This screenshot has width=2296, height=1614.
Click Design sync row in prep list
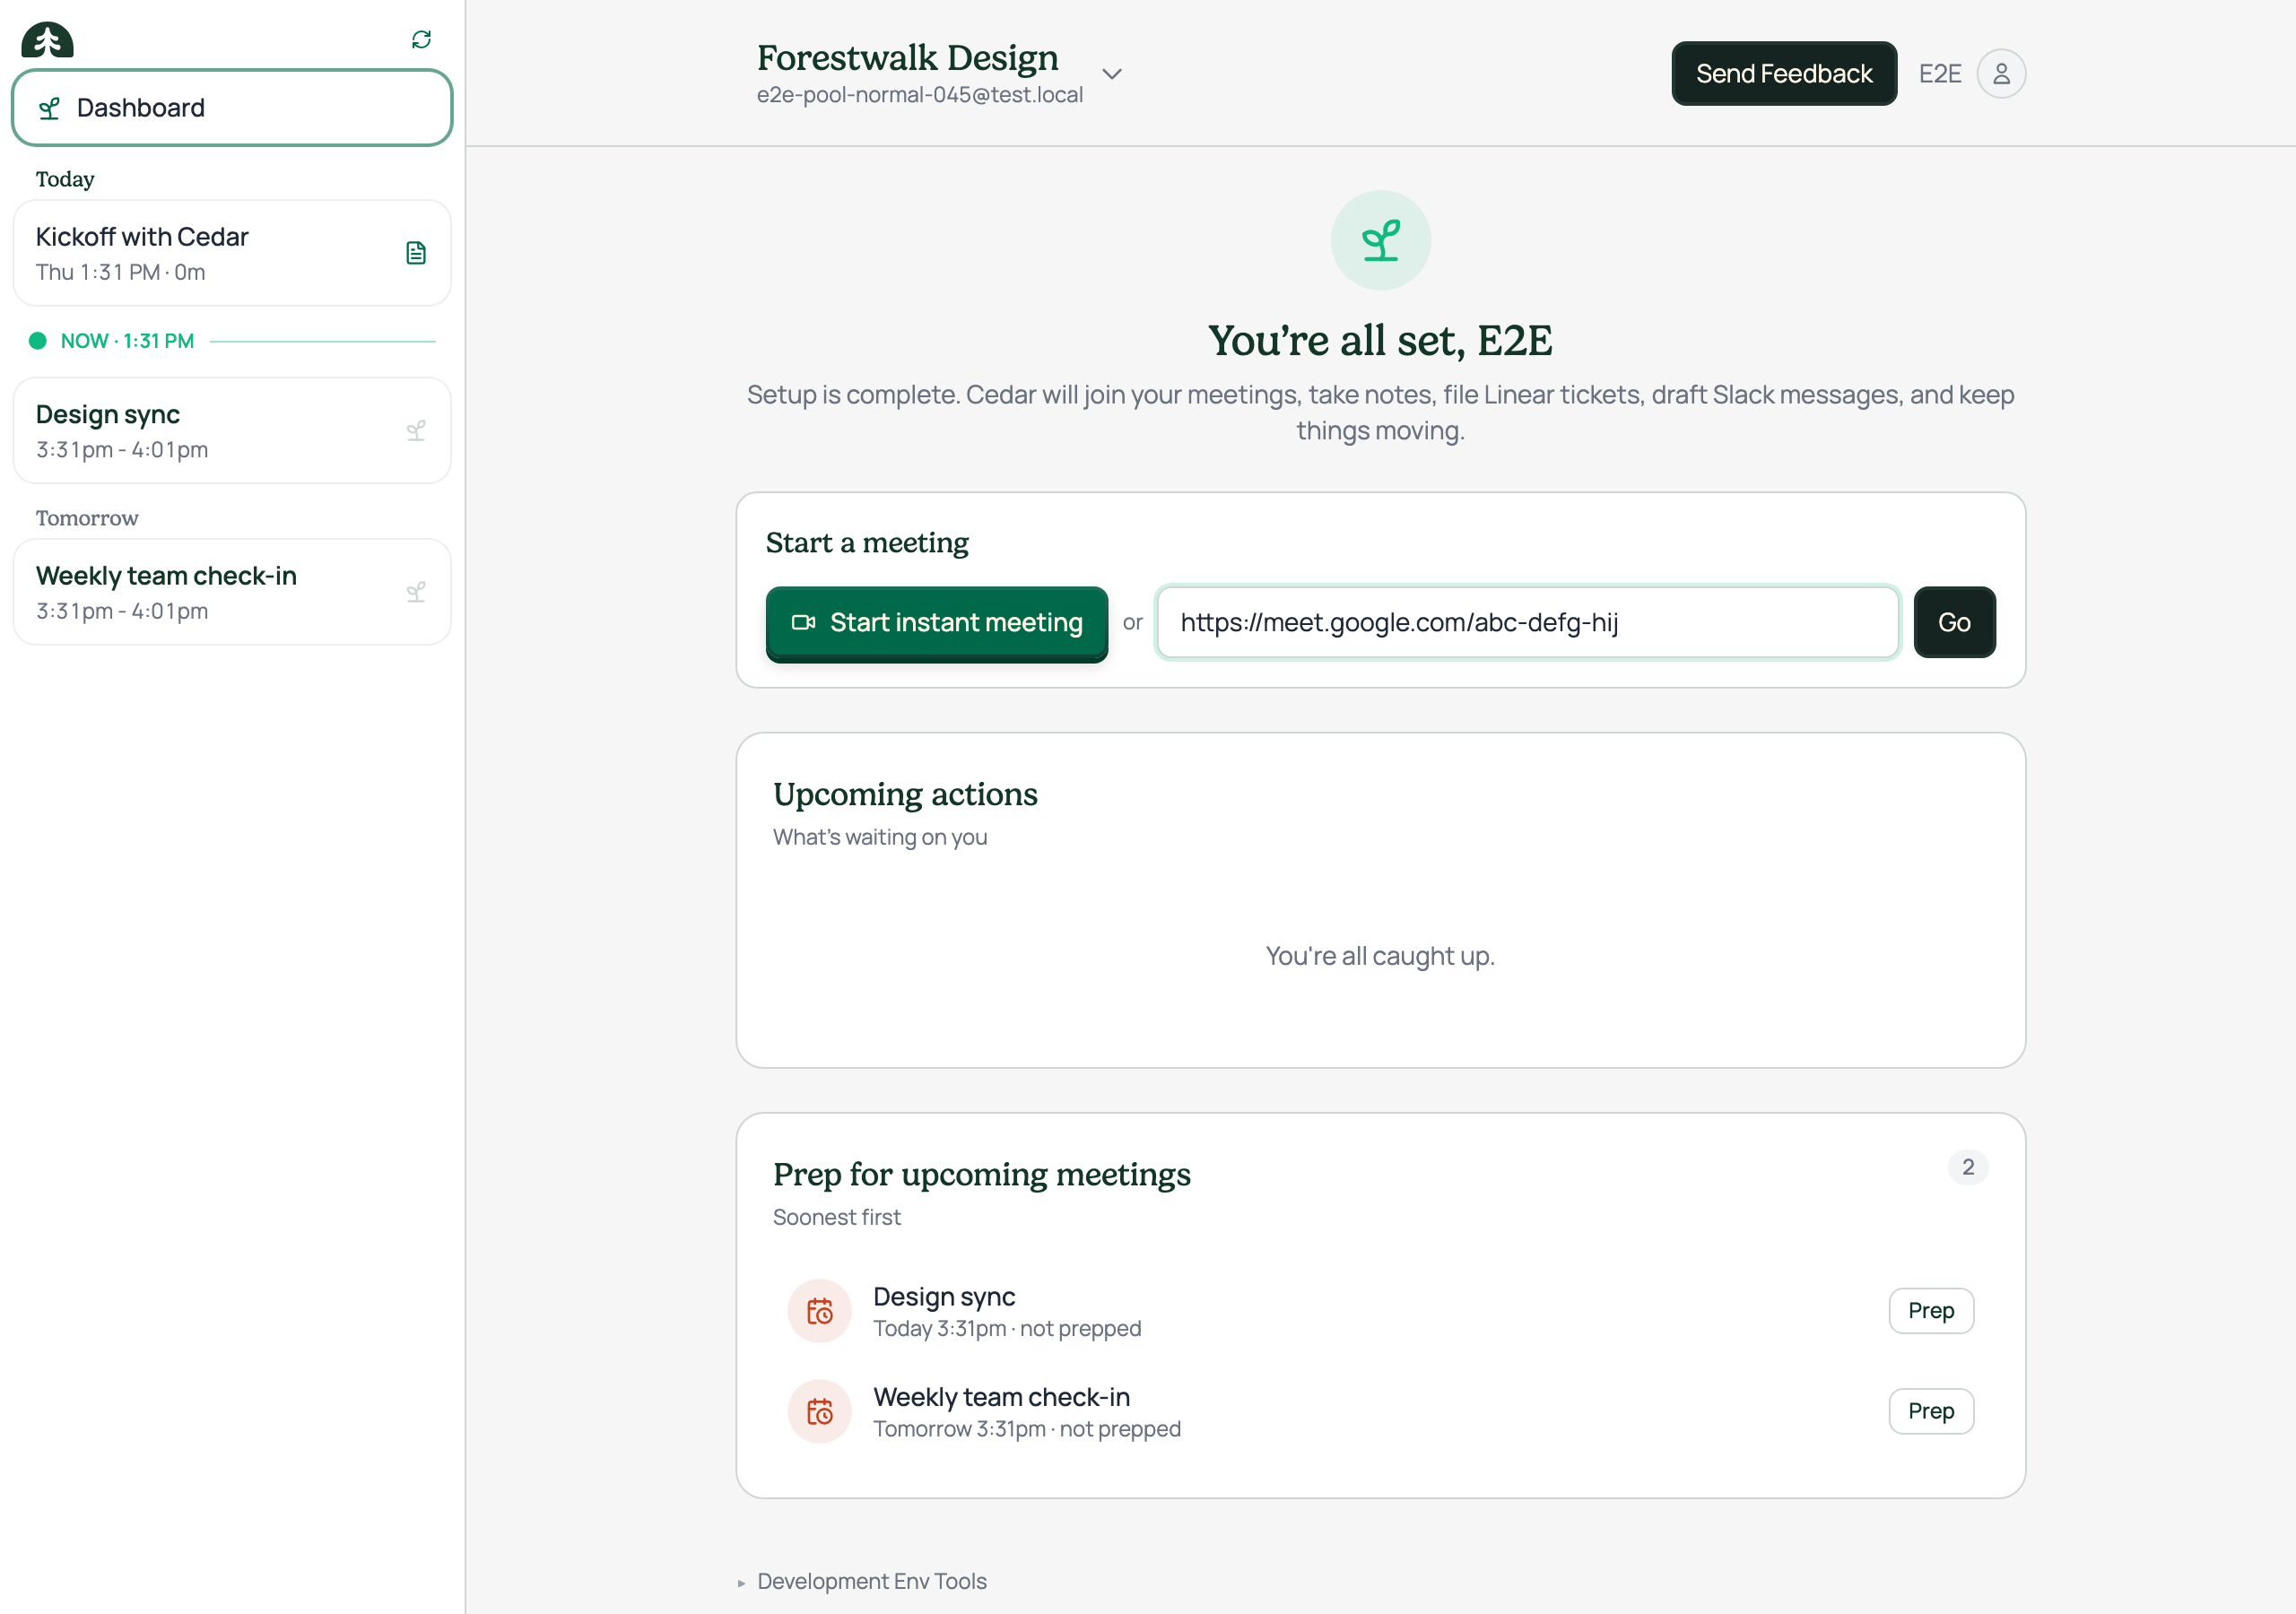pyautogui.click(x=1380, y=1311)
